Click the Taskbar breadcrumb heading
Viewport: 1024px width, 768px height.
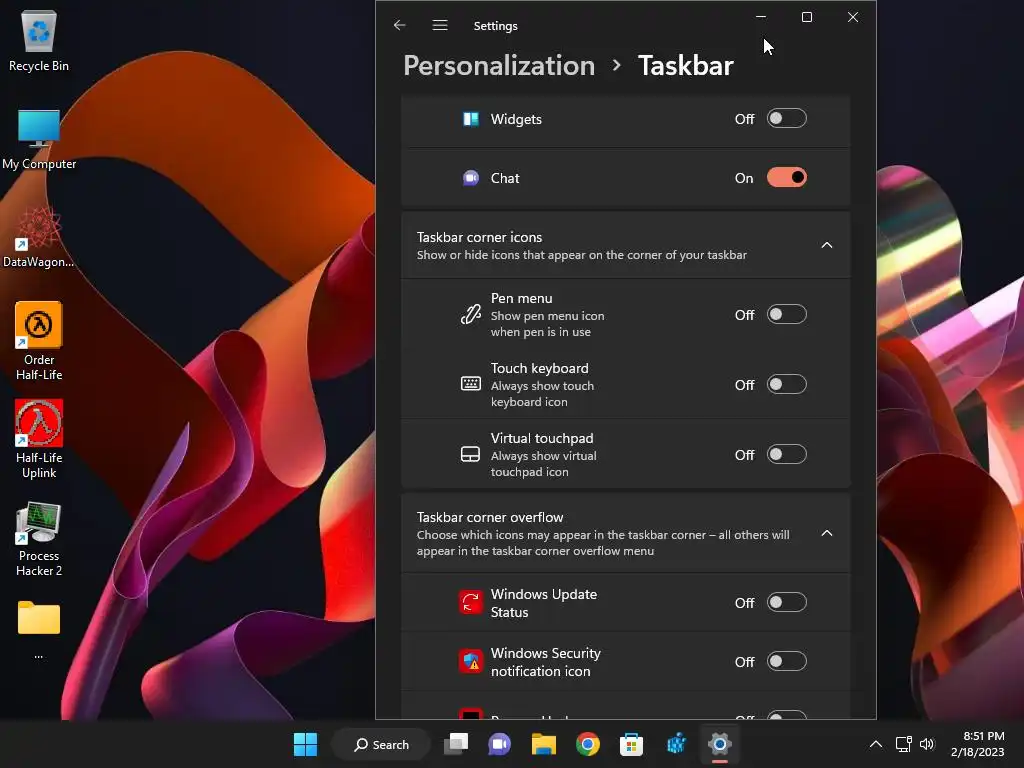coord(686,66)
